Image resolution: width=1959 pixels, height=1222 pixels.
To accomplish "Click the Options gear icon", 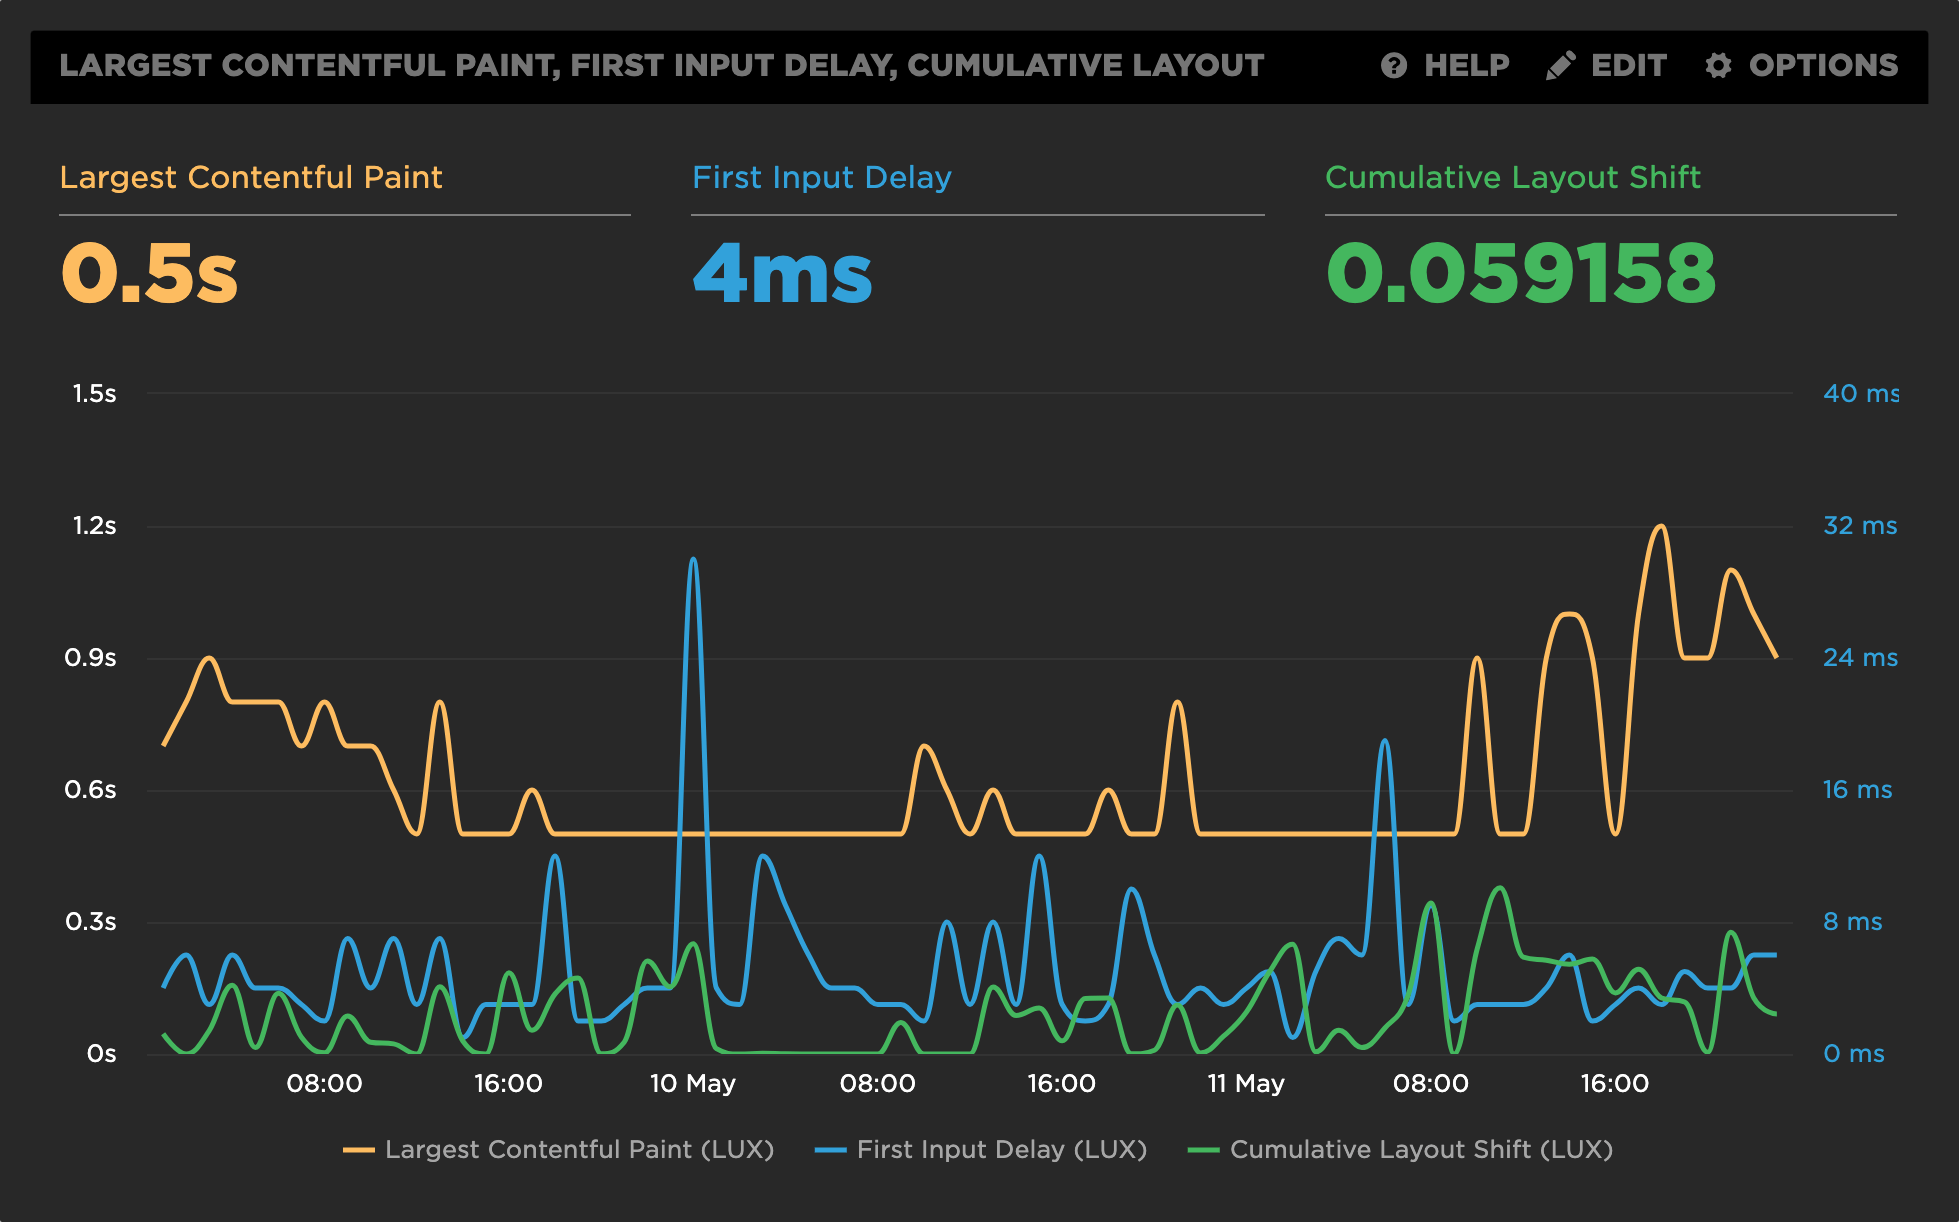I will pos(1718,66).
